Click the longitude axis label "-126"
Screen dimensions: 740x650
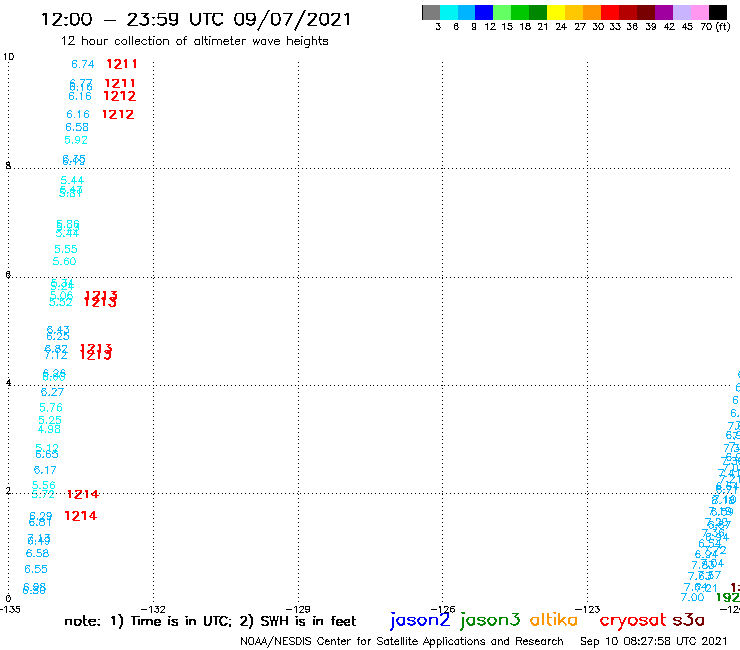(x=443, y=609)
